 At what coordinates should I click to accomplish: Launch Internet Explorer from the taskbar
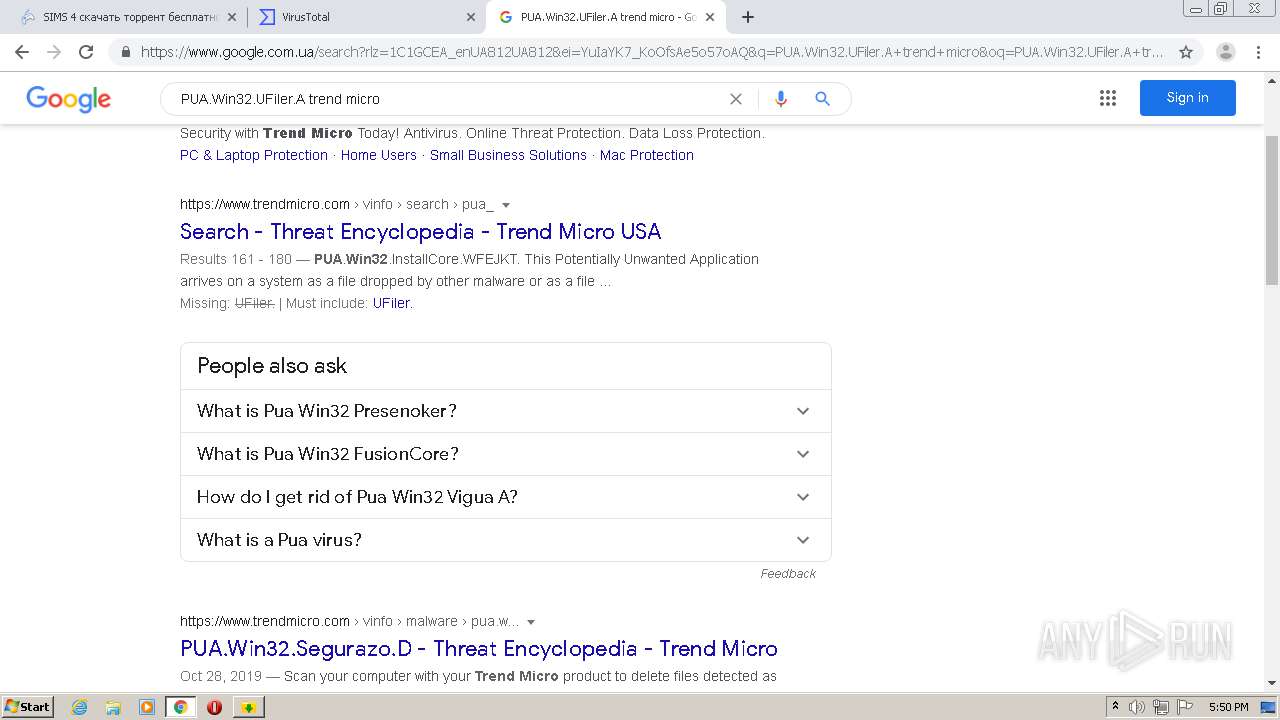80,707
